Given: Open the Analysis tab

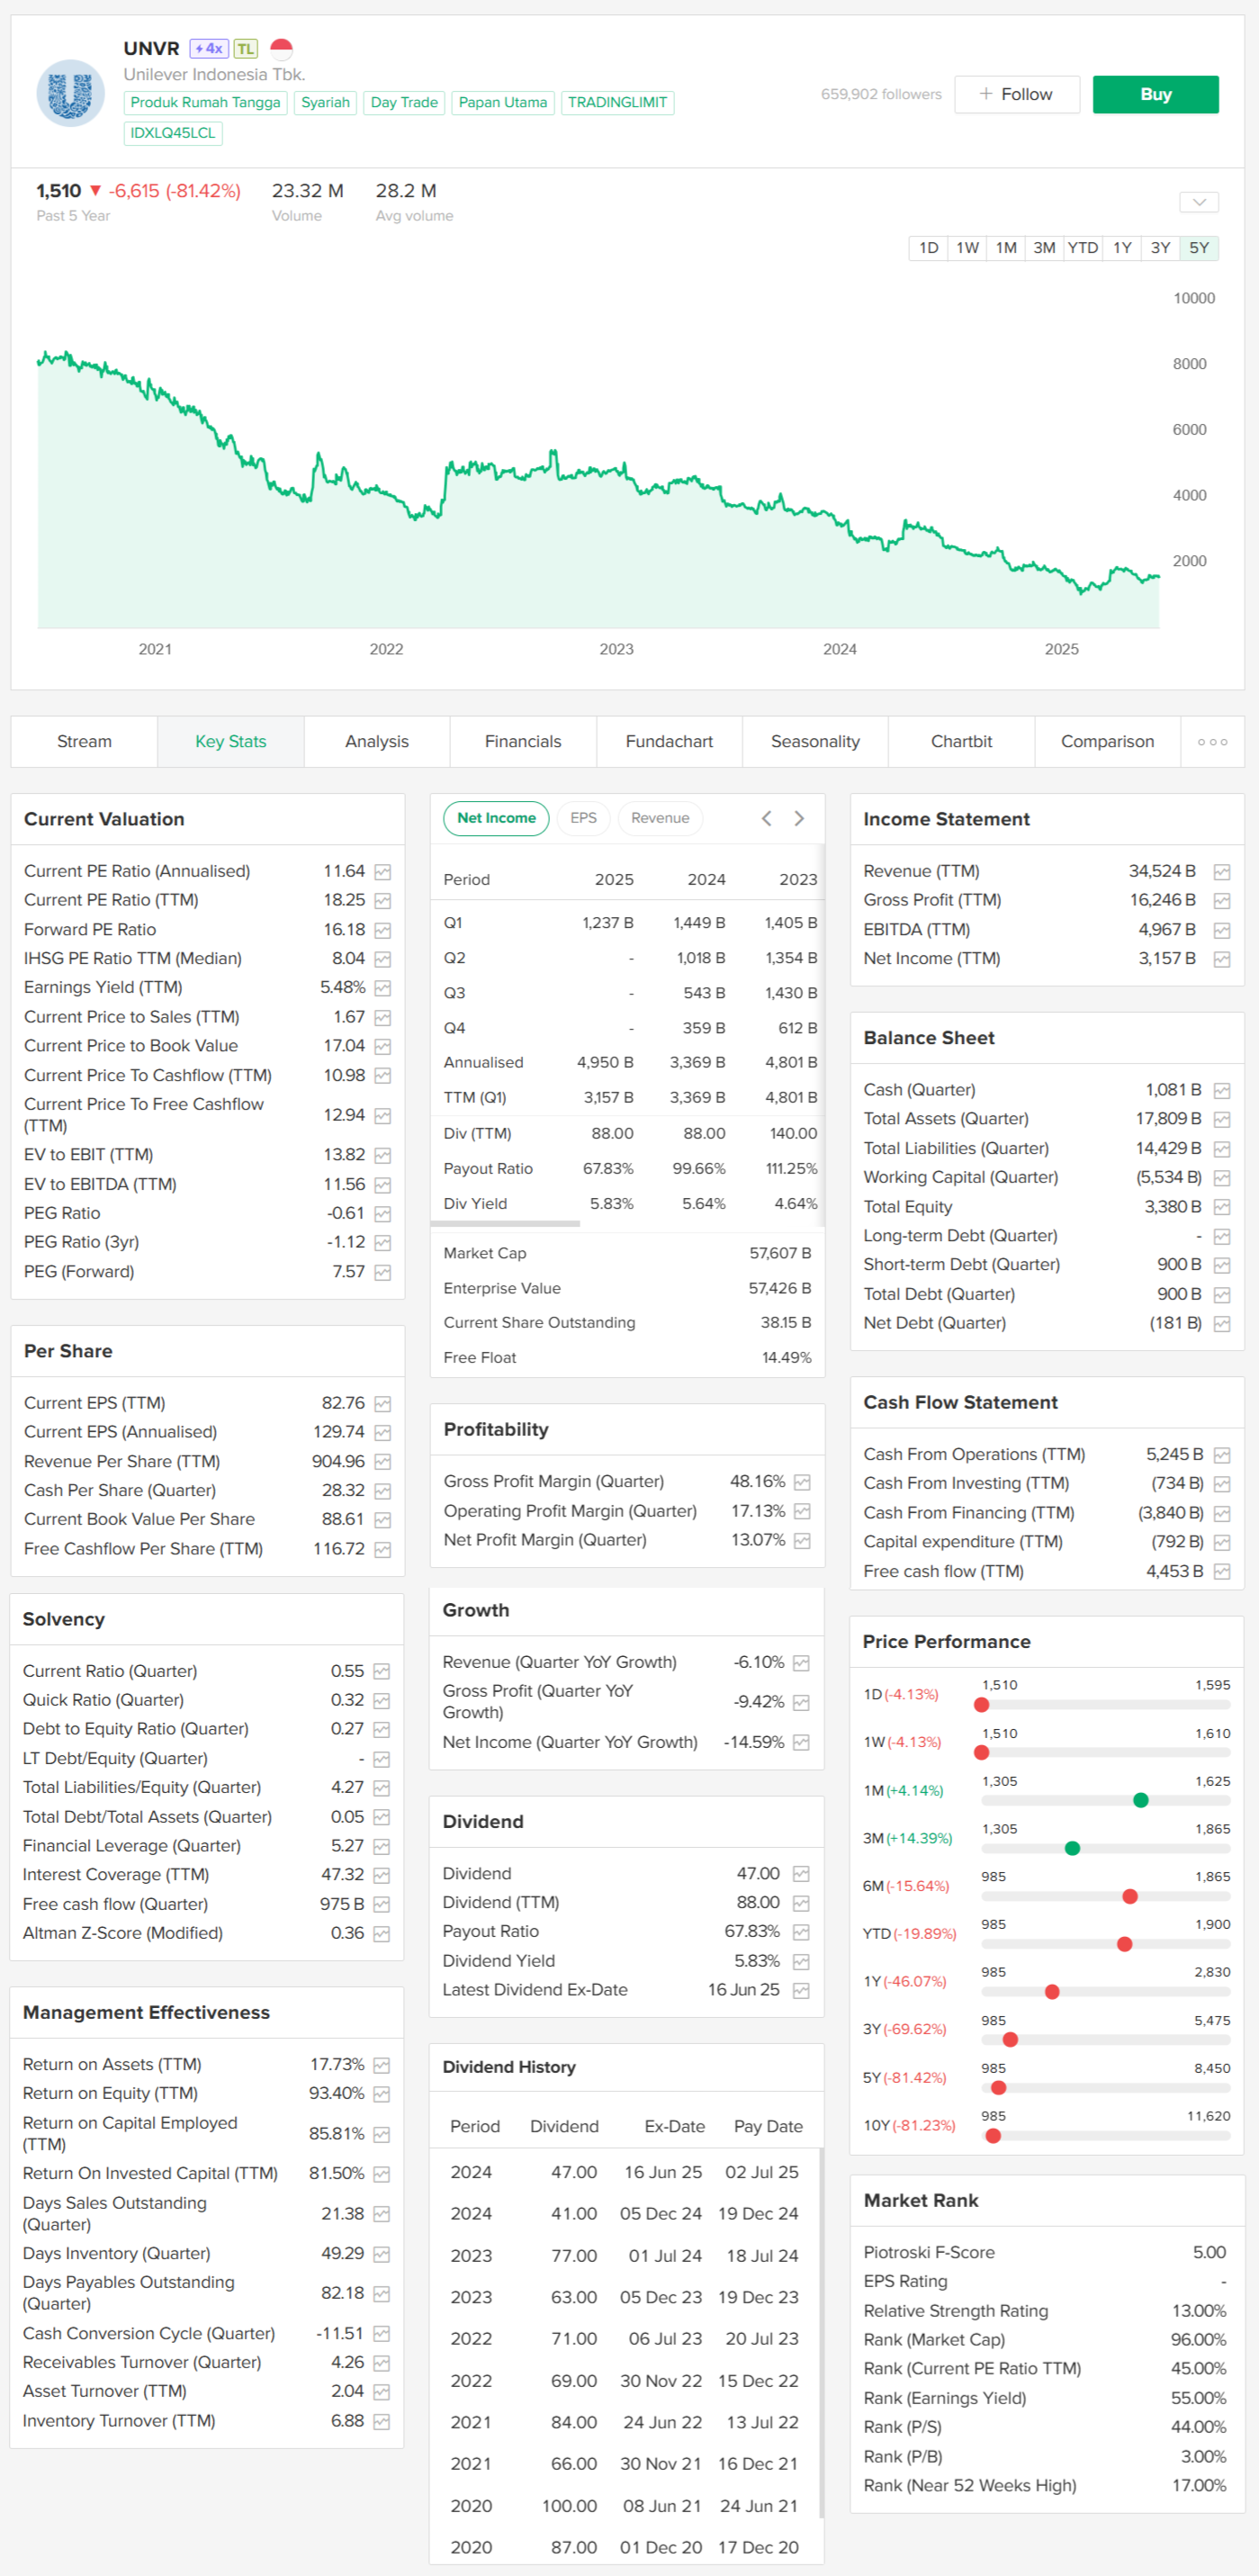Looking at the screenshot, I should [x=377, y=742].
